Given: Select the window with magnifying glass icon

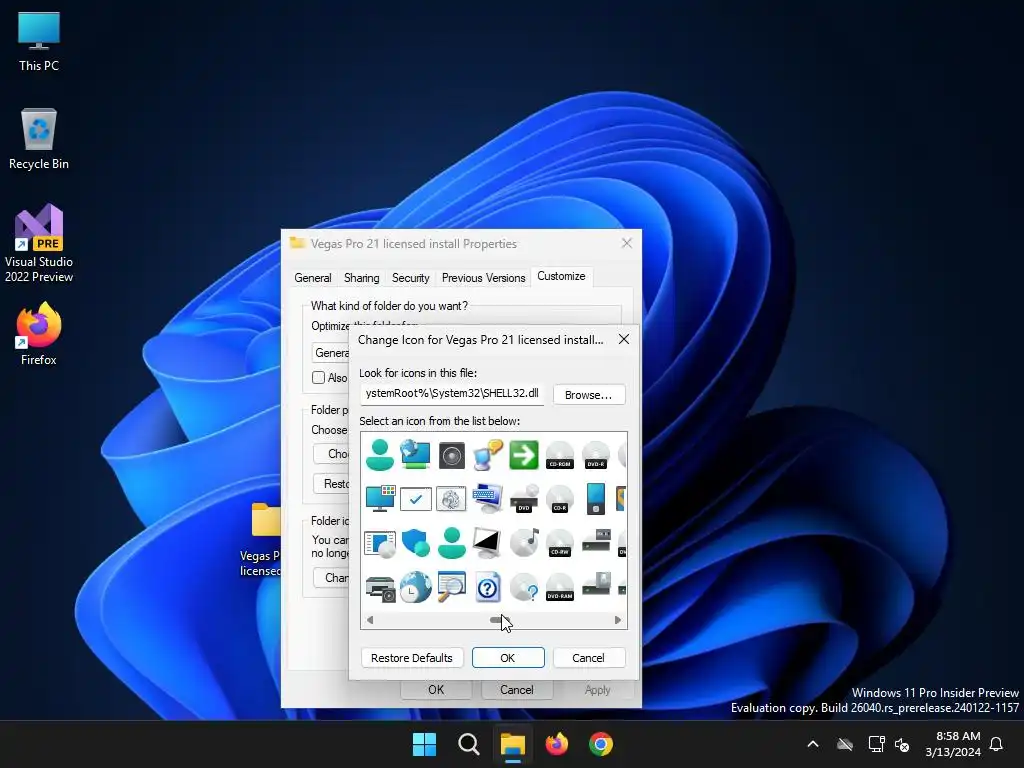Looking at the screenshot, I should coord(451,587).
